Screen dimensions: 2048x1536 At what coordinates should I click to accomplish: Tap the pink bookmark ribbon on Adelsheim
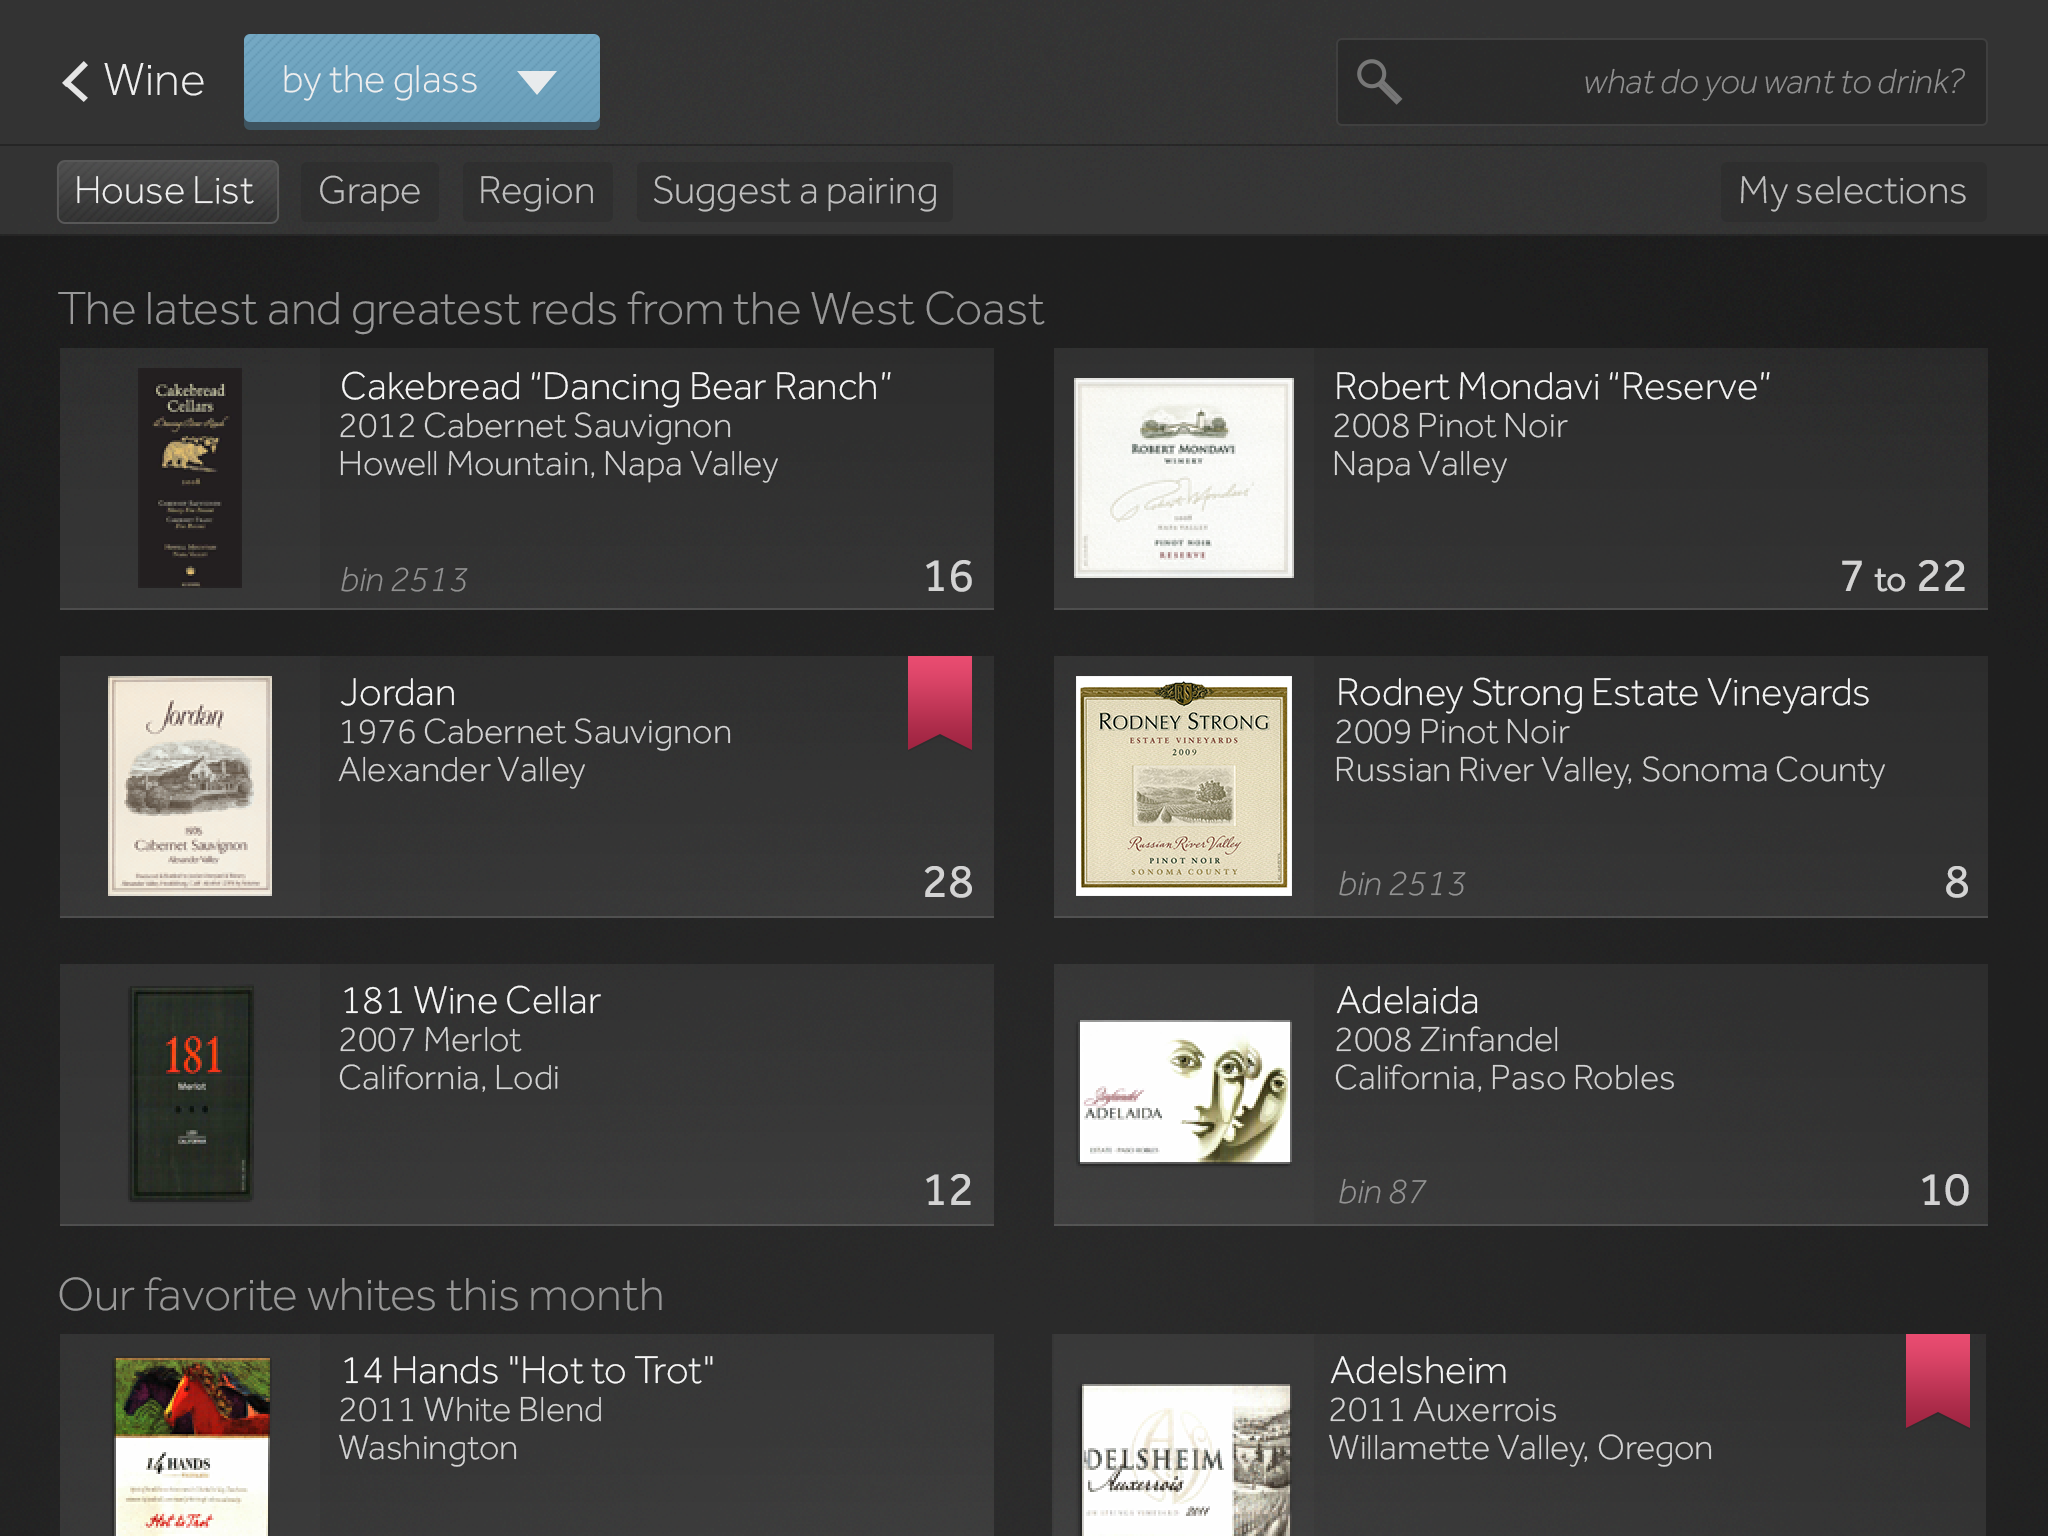(x=1937, y=1380)
